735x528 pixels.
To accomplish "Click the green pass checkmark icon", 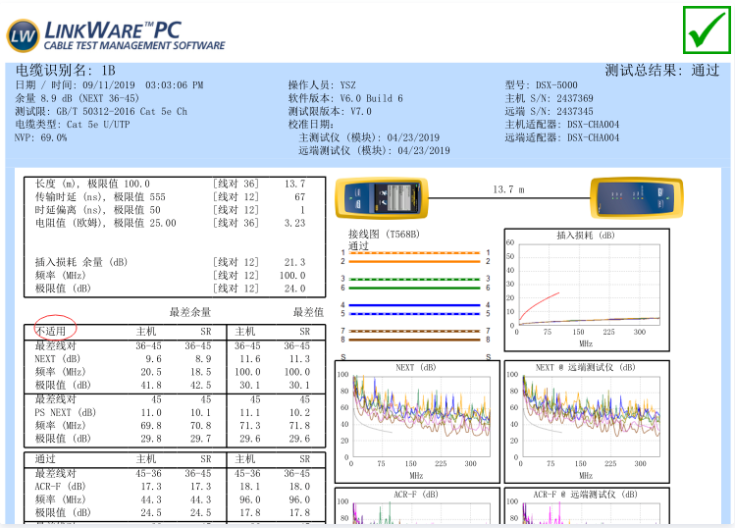I will (709, 30).
